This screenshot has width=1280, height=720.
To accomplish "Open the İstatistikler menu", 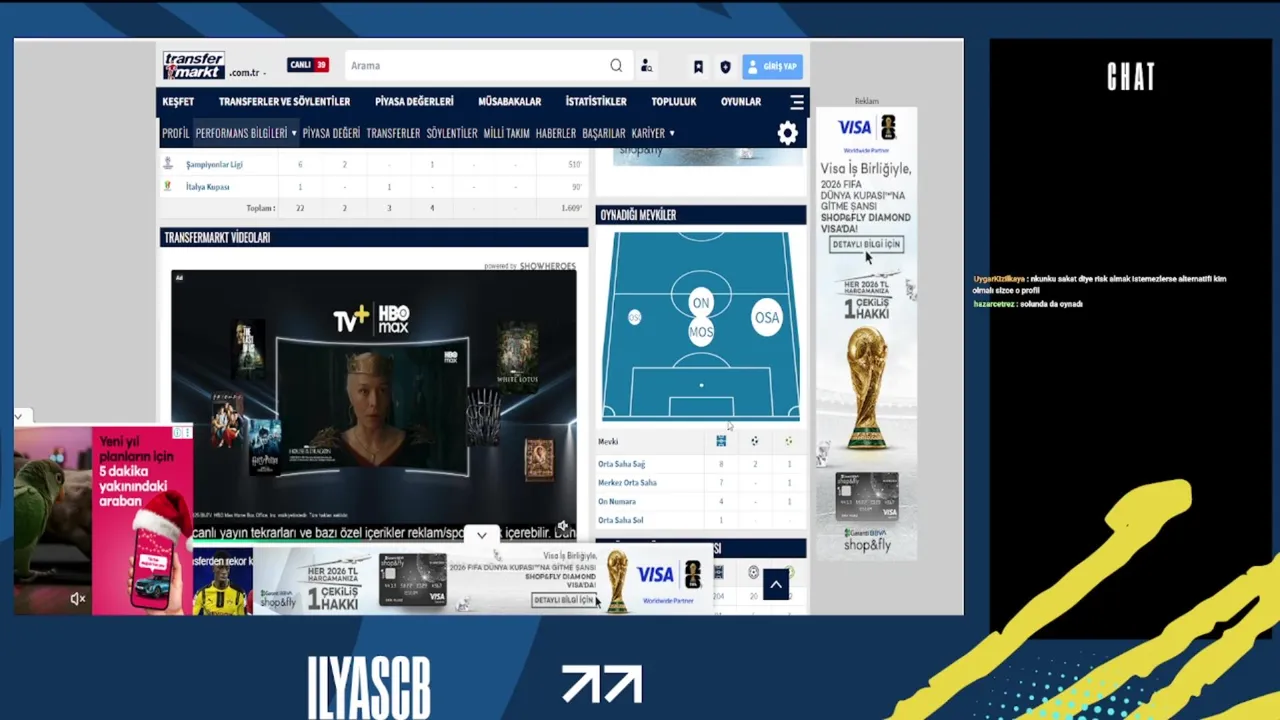I will 596,102.
